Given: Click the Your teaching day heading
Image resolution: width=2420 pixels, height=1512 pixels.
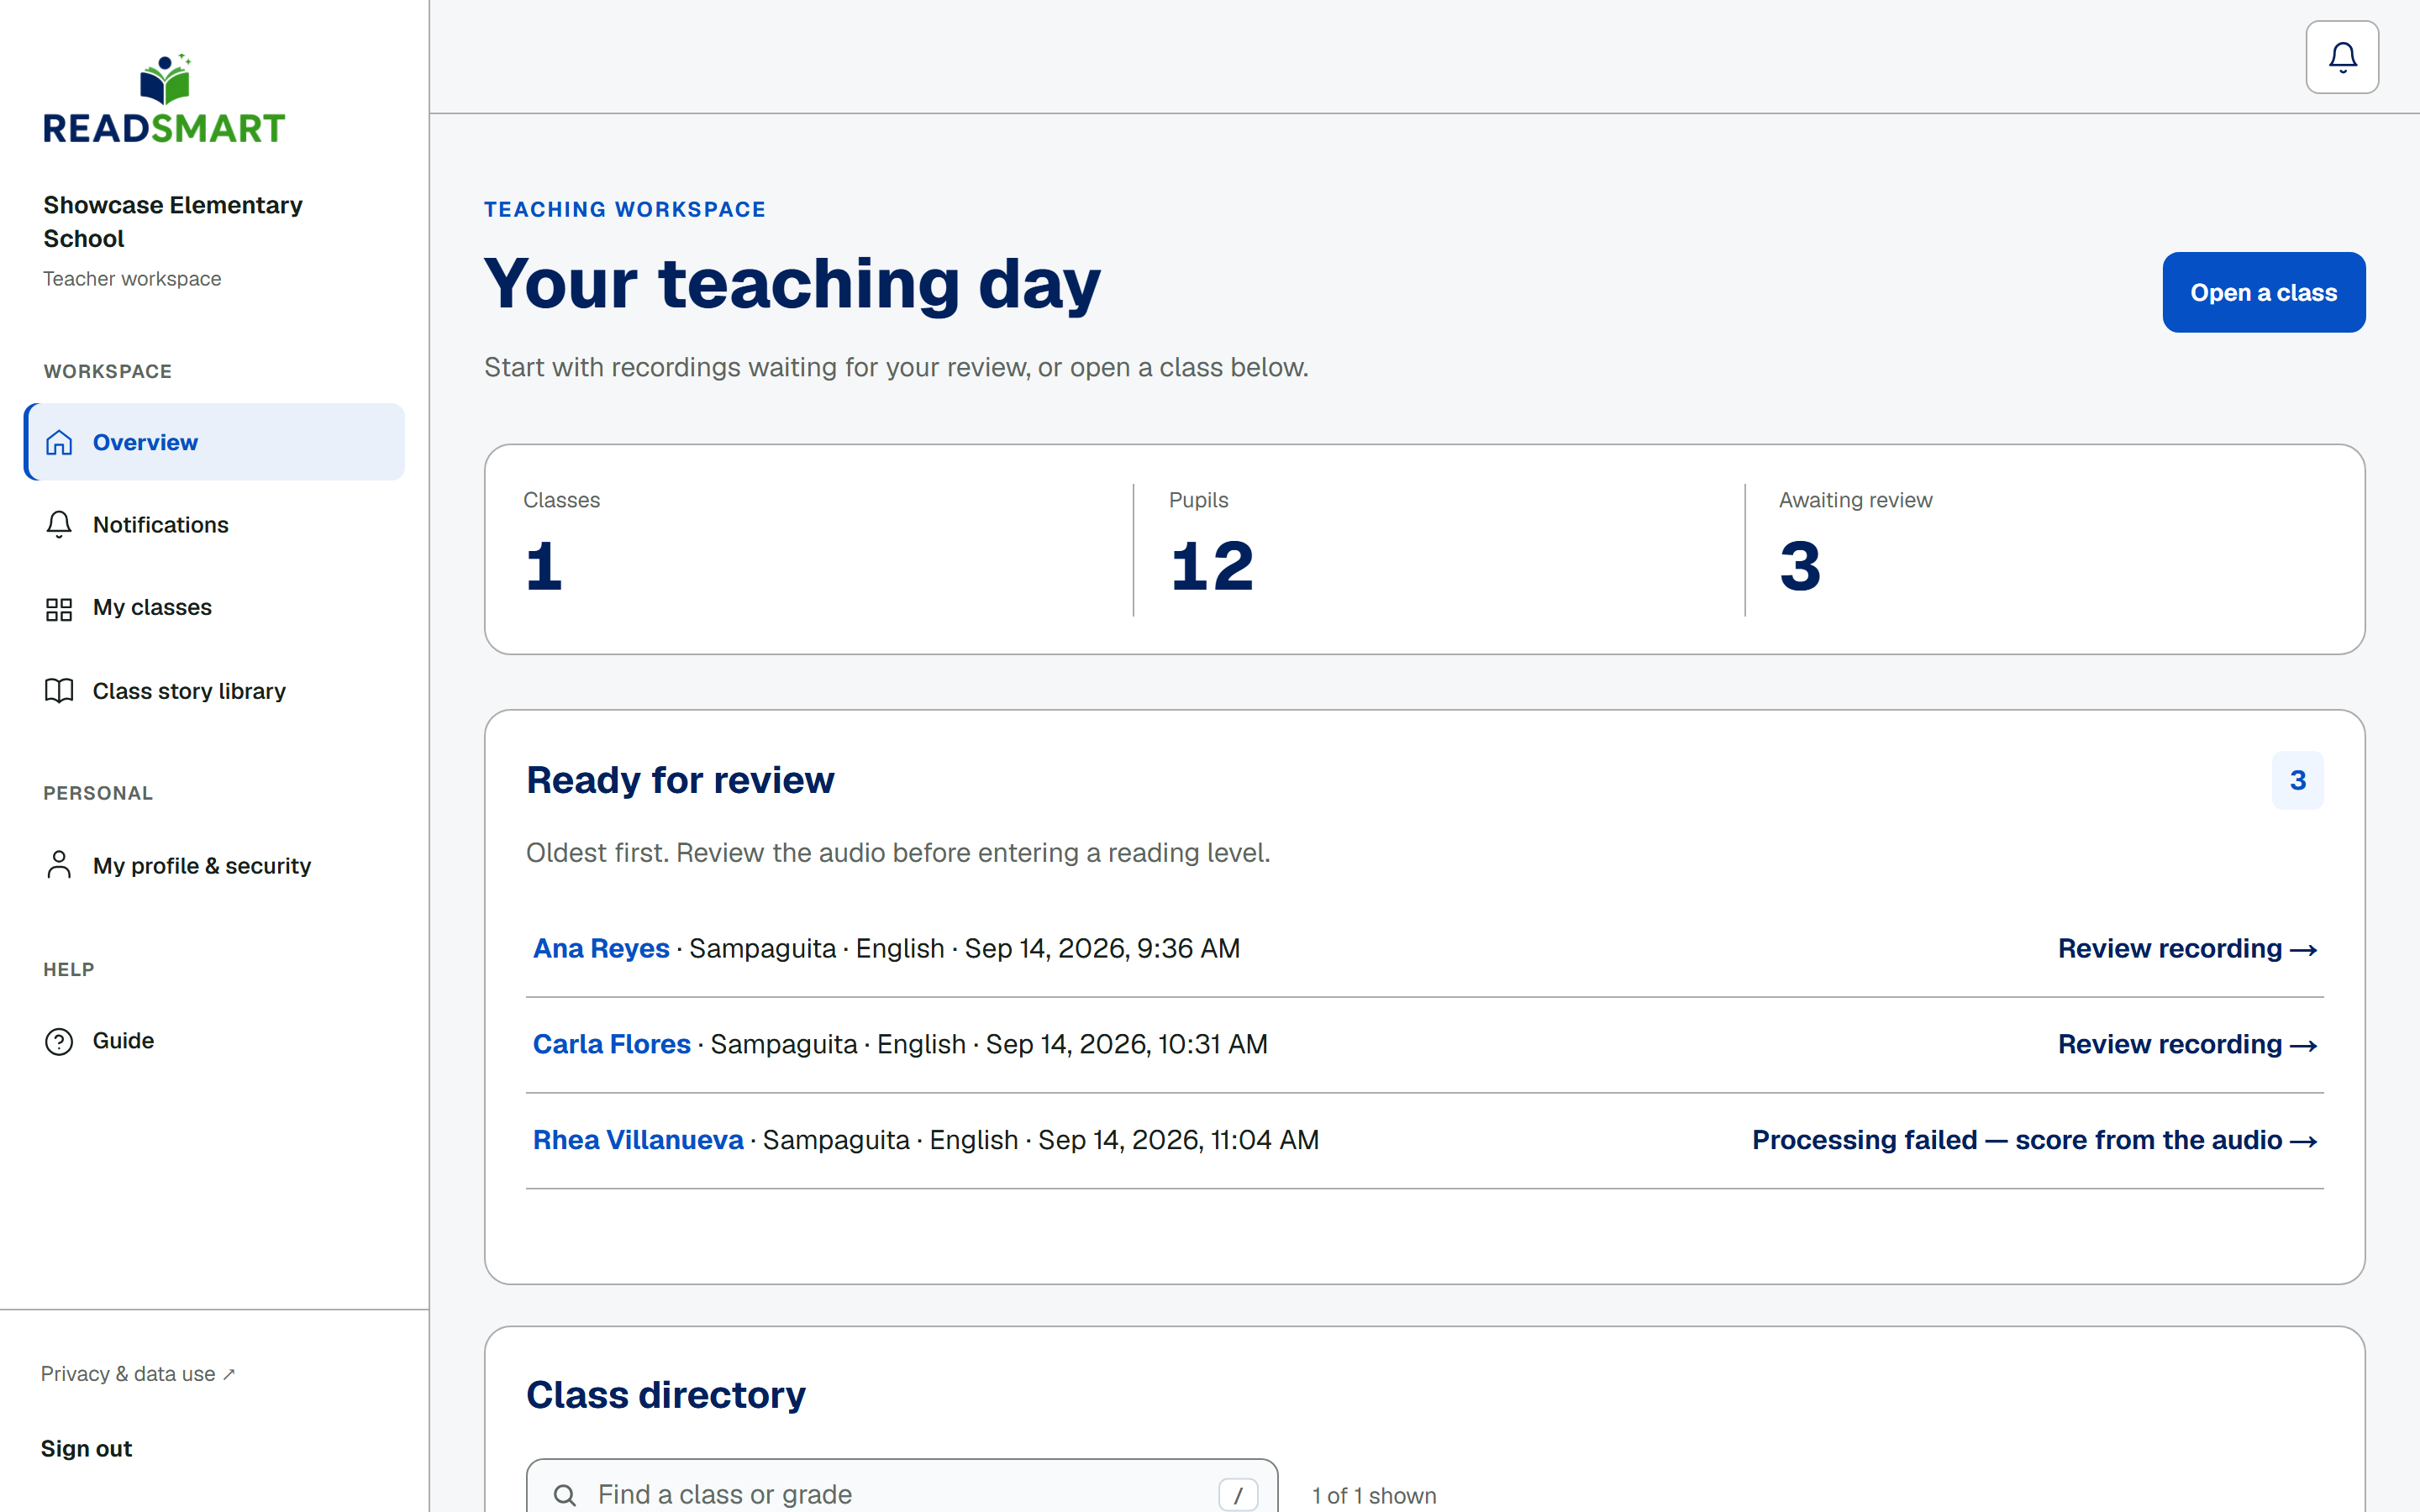Looking at the screenshot, I should [792, 283].
